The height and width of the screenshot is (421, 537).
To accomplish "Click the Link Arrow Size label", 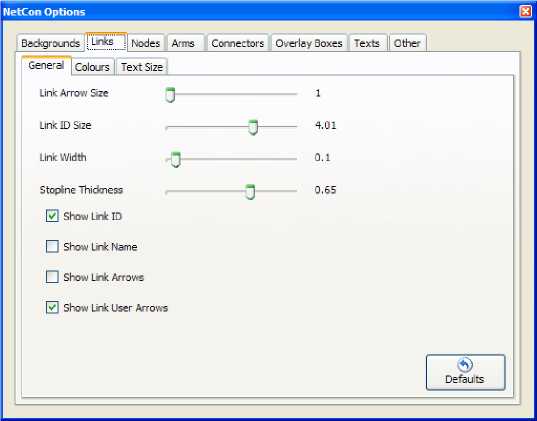I will tap(74, 93).
